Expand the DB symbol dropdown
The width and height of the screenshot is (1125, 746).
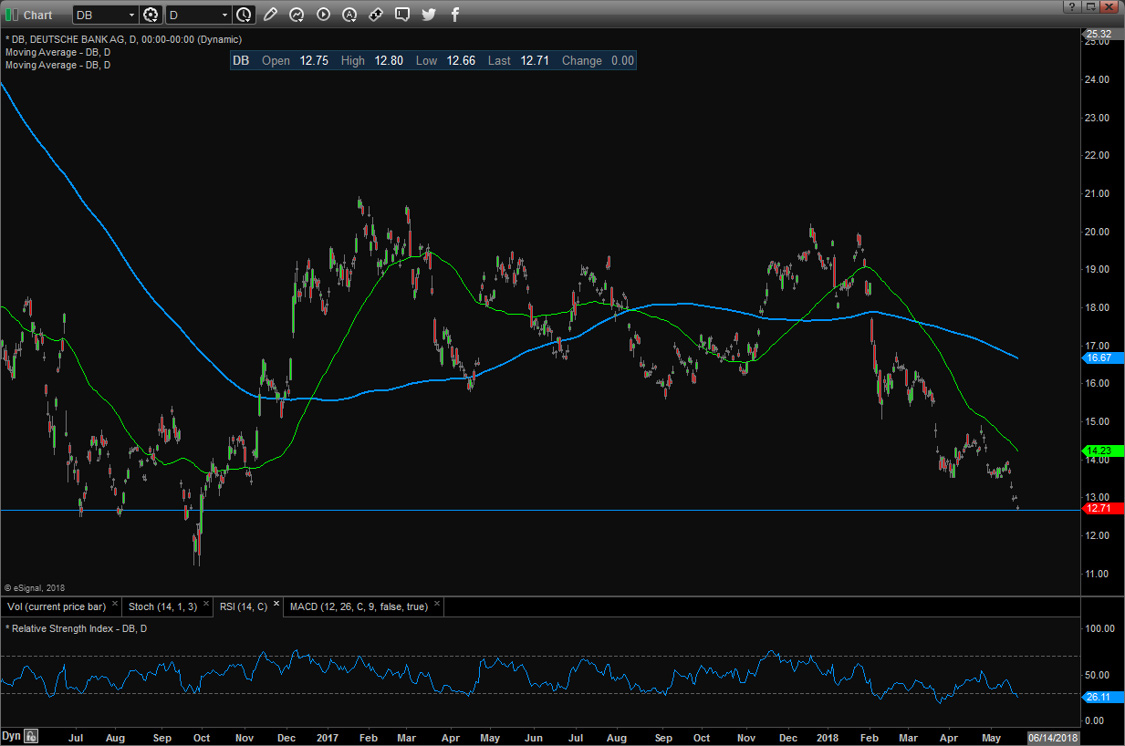click(131, 15)
